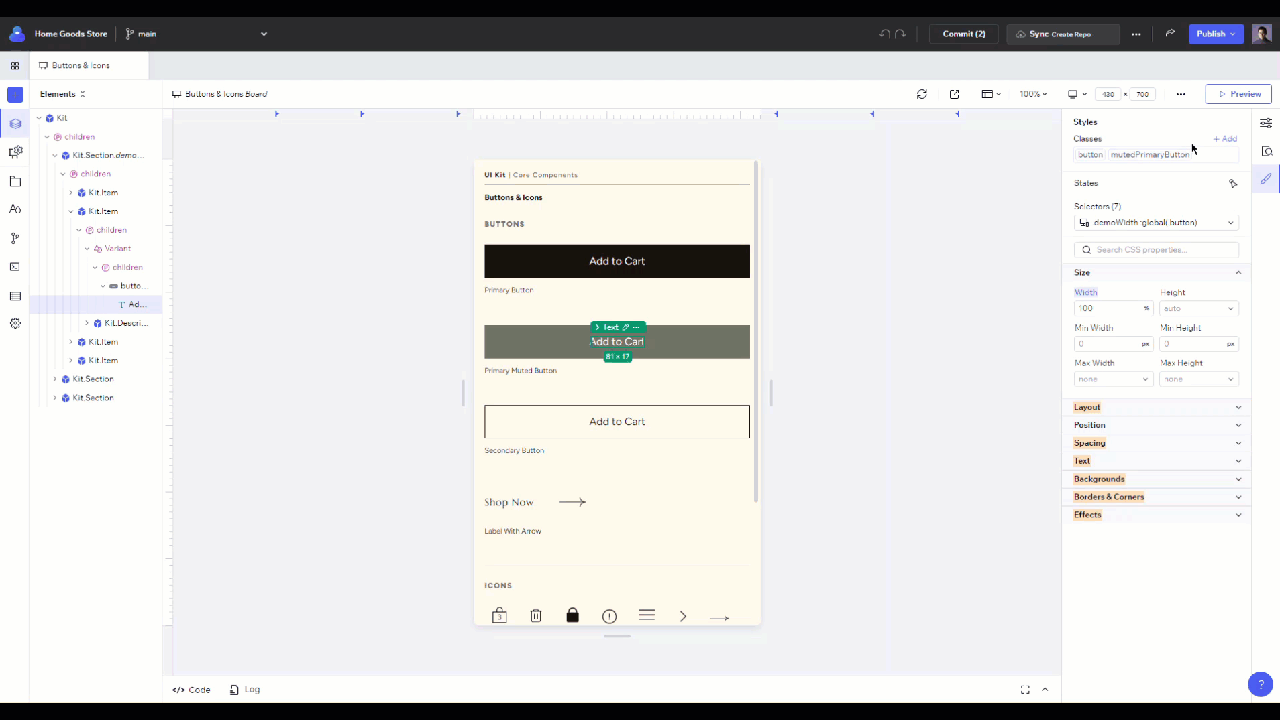
Task: Collapse the Size section
Action: 1238,273
